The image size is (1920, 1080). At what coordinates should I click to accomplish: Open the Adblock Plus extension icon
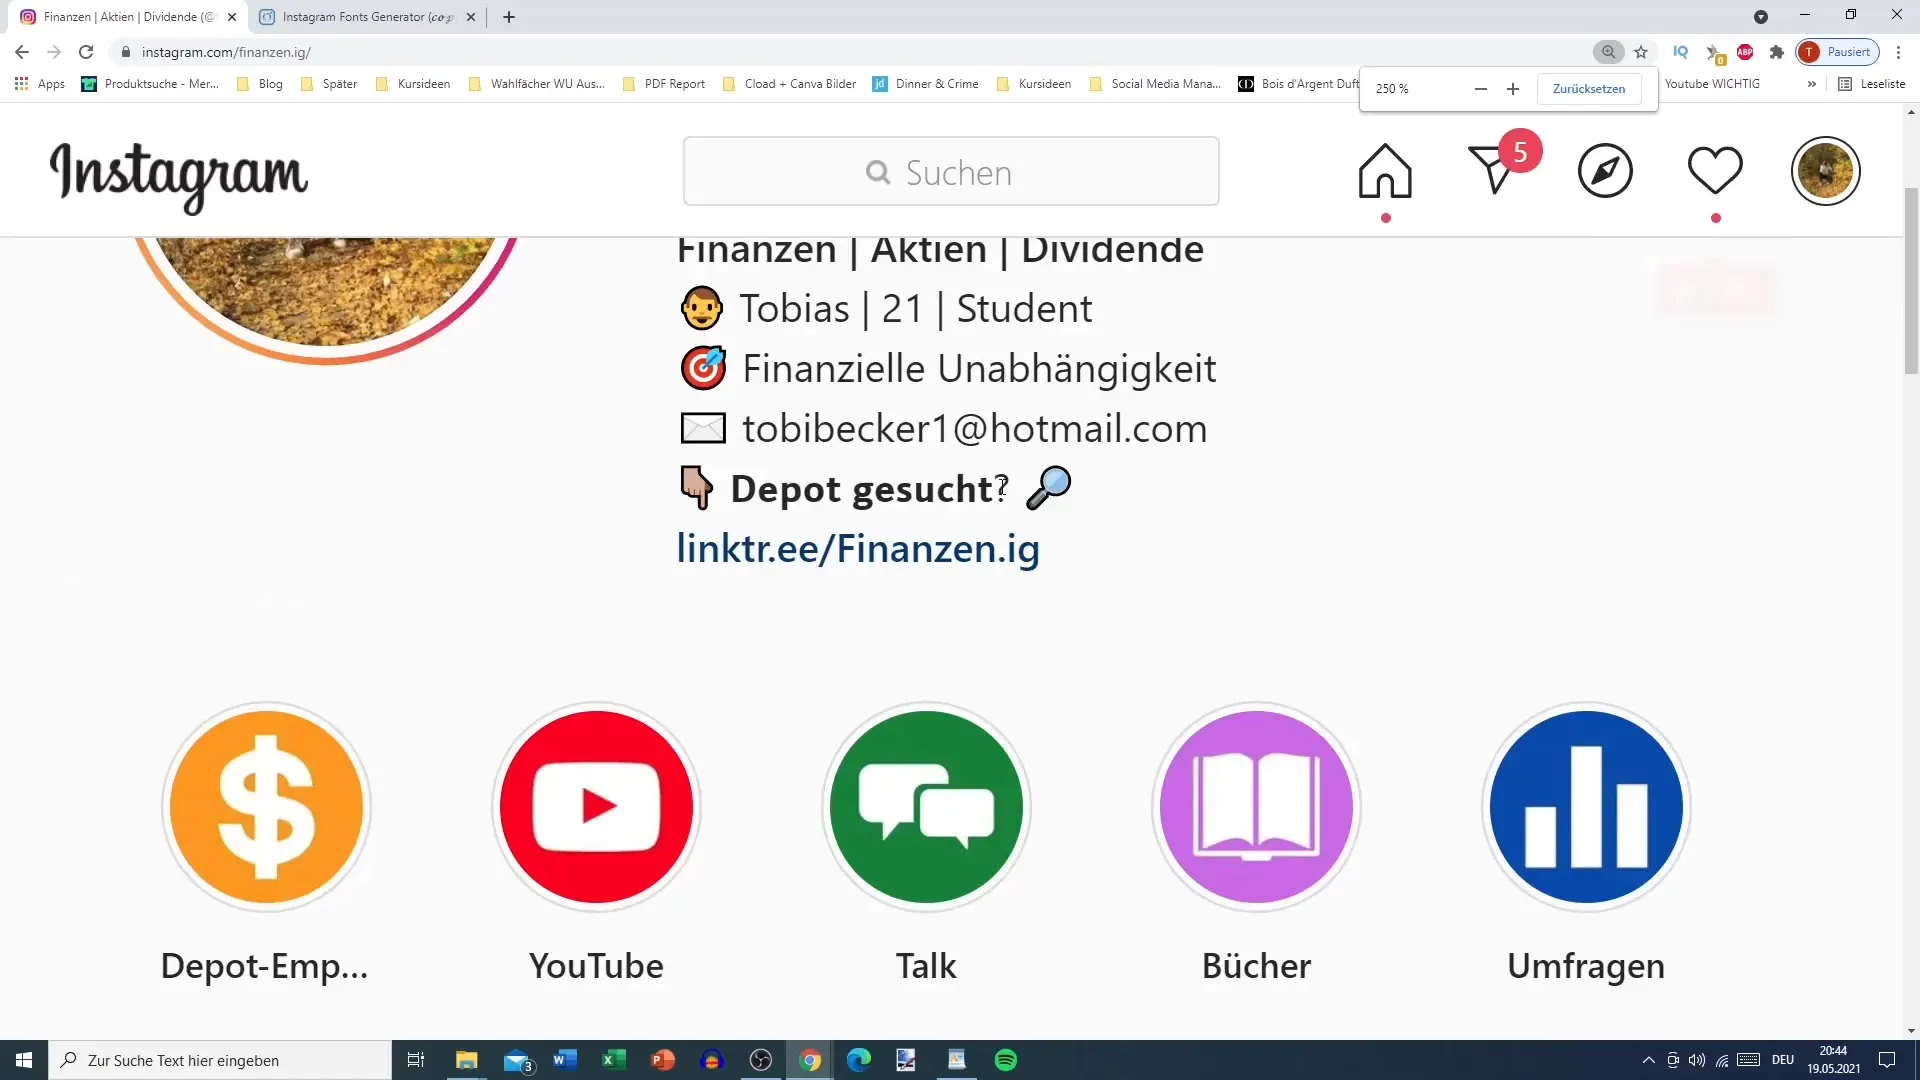pyautogui.click(x=1745, y=52)
